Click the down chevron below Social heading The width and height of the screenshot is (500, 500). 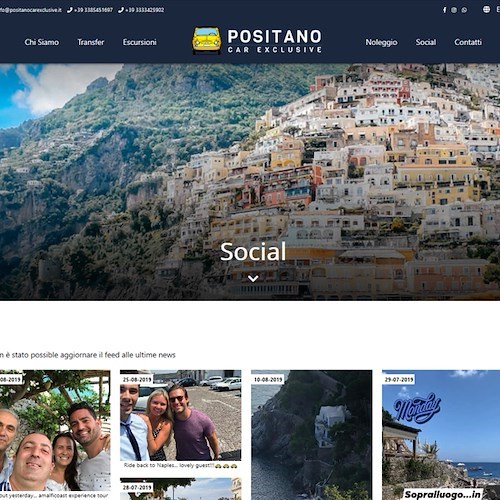[x=253, y=278]
